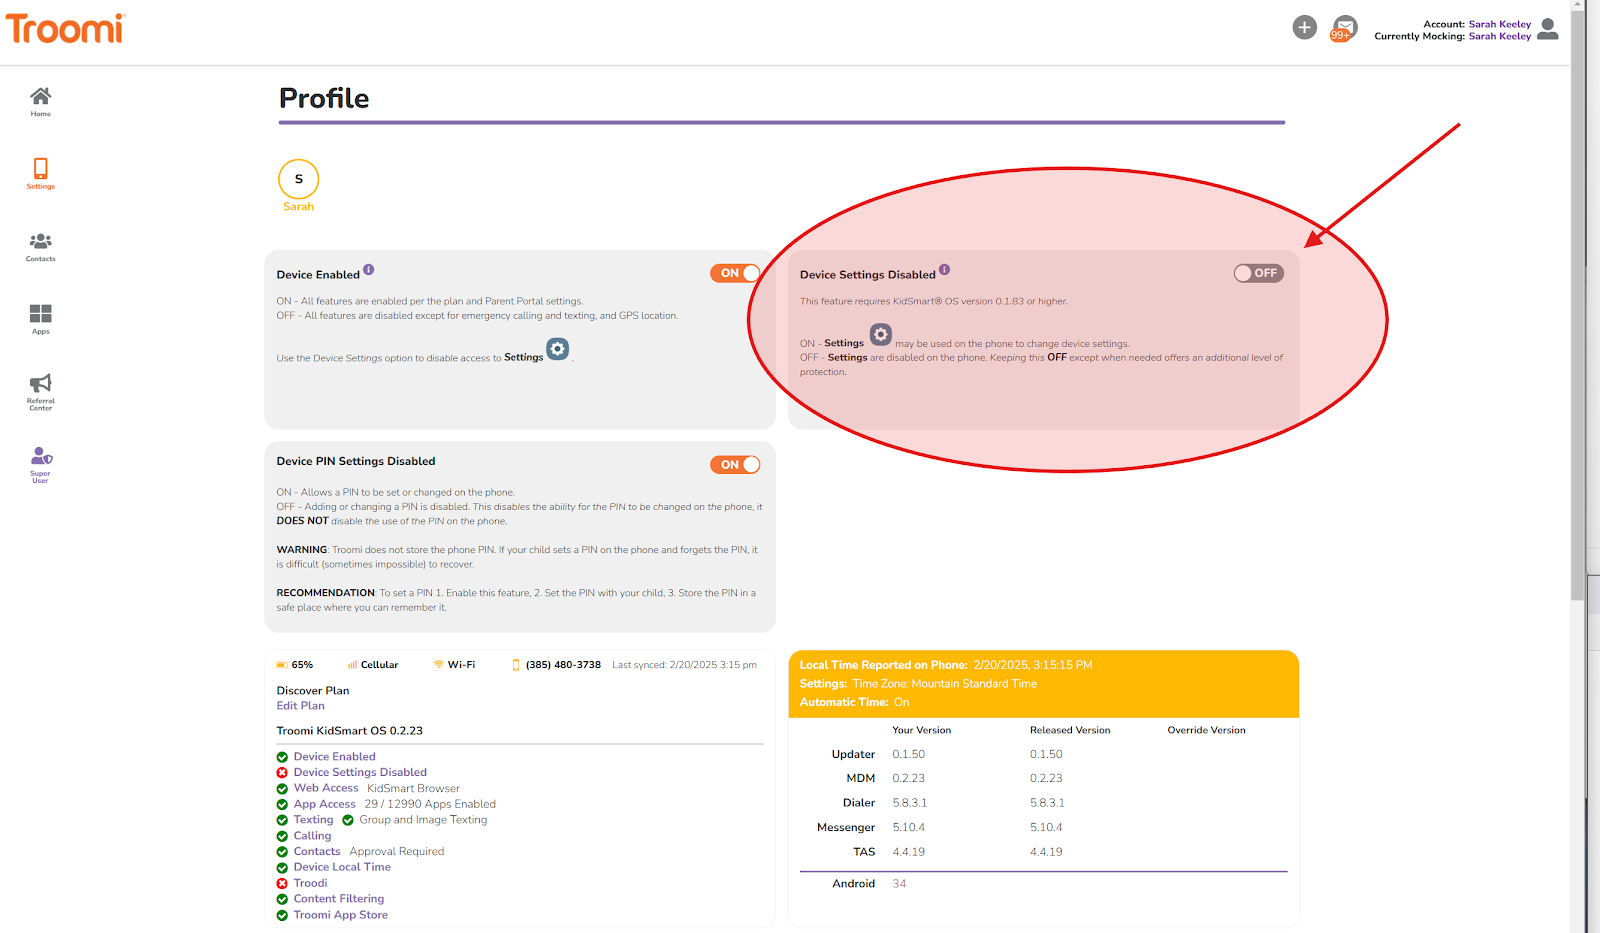This screenshot has height=933, width=1600.
Task: Click Last synced 2/20/2025 3:15 pm text
Action: 684,665
